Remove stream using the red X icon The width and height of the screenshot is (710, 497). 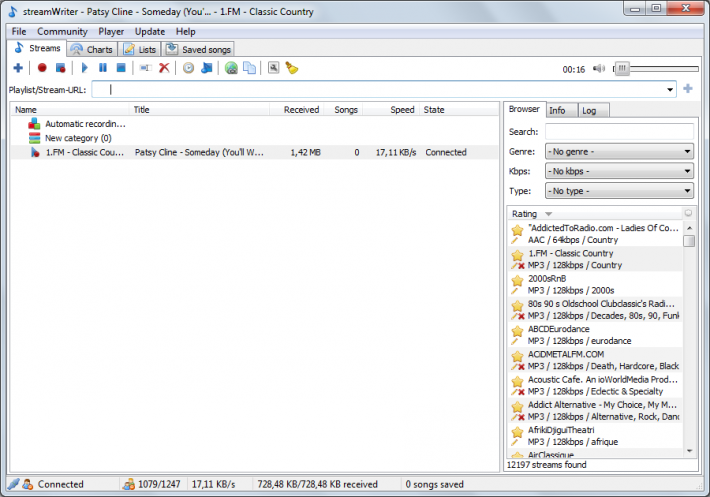click(x=164, y=68)
